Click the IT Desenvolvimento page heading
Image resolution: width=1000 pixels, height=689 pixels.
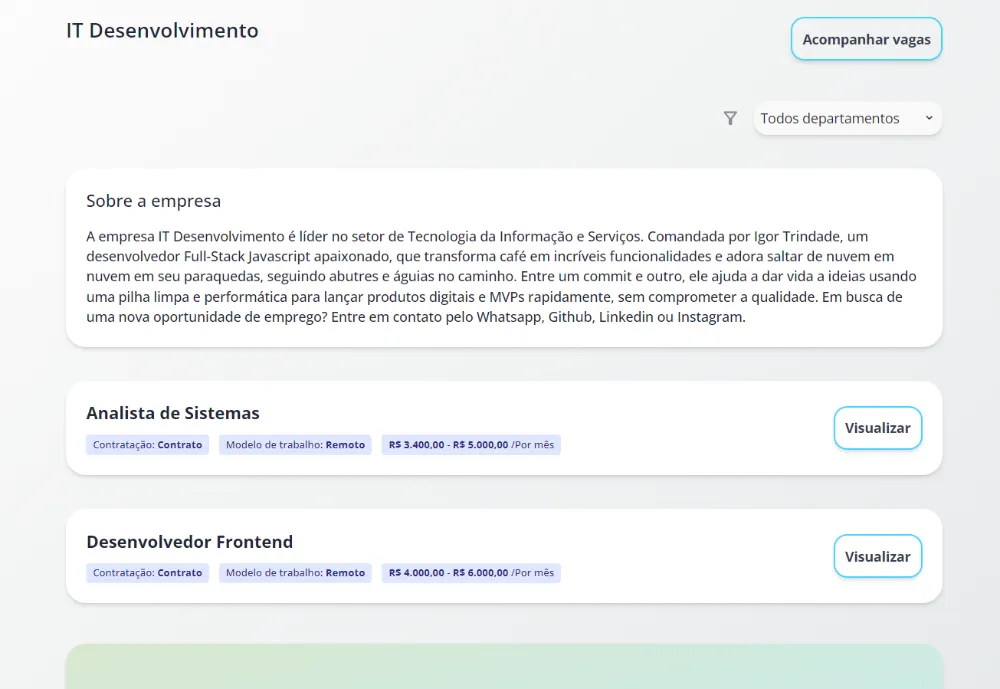pyautogui.click(x=162, y=31)
